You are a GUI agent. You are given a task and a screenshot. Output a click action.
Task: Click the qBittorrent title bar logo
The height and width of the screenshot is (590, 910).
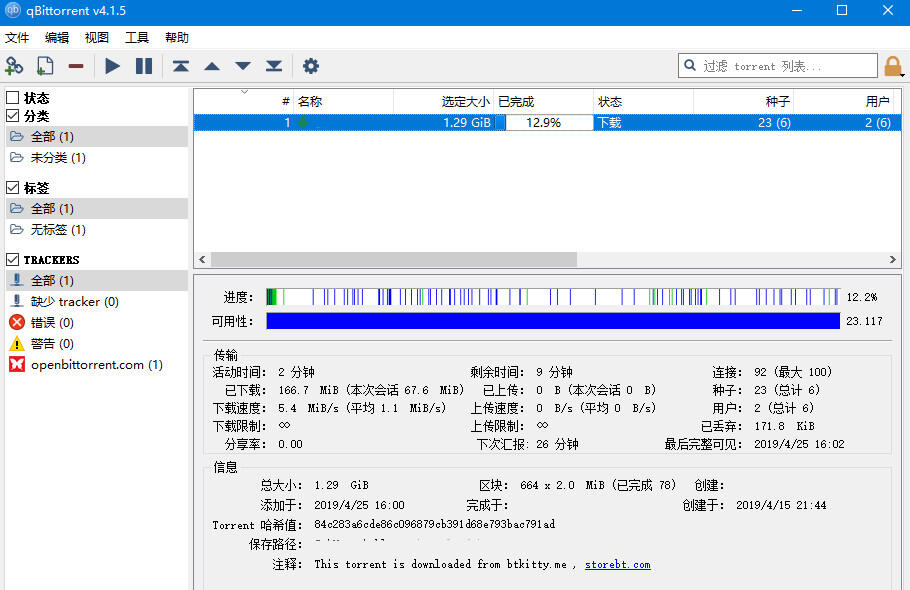click(13, 10)
